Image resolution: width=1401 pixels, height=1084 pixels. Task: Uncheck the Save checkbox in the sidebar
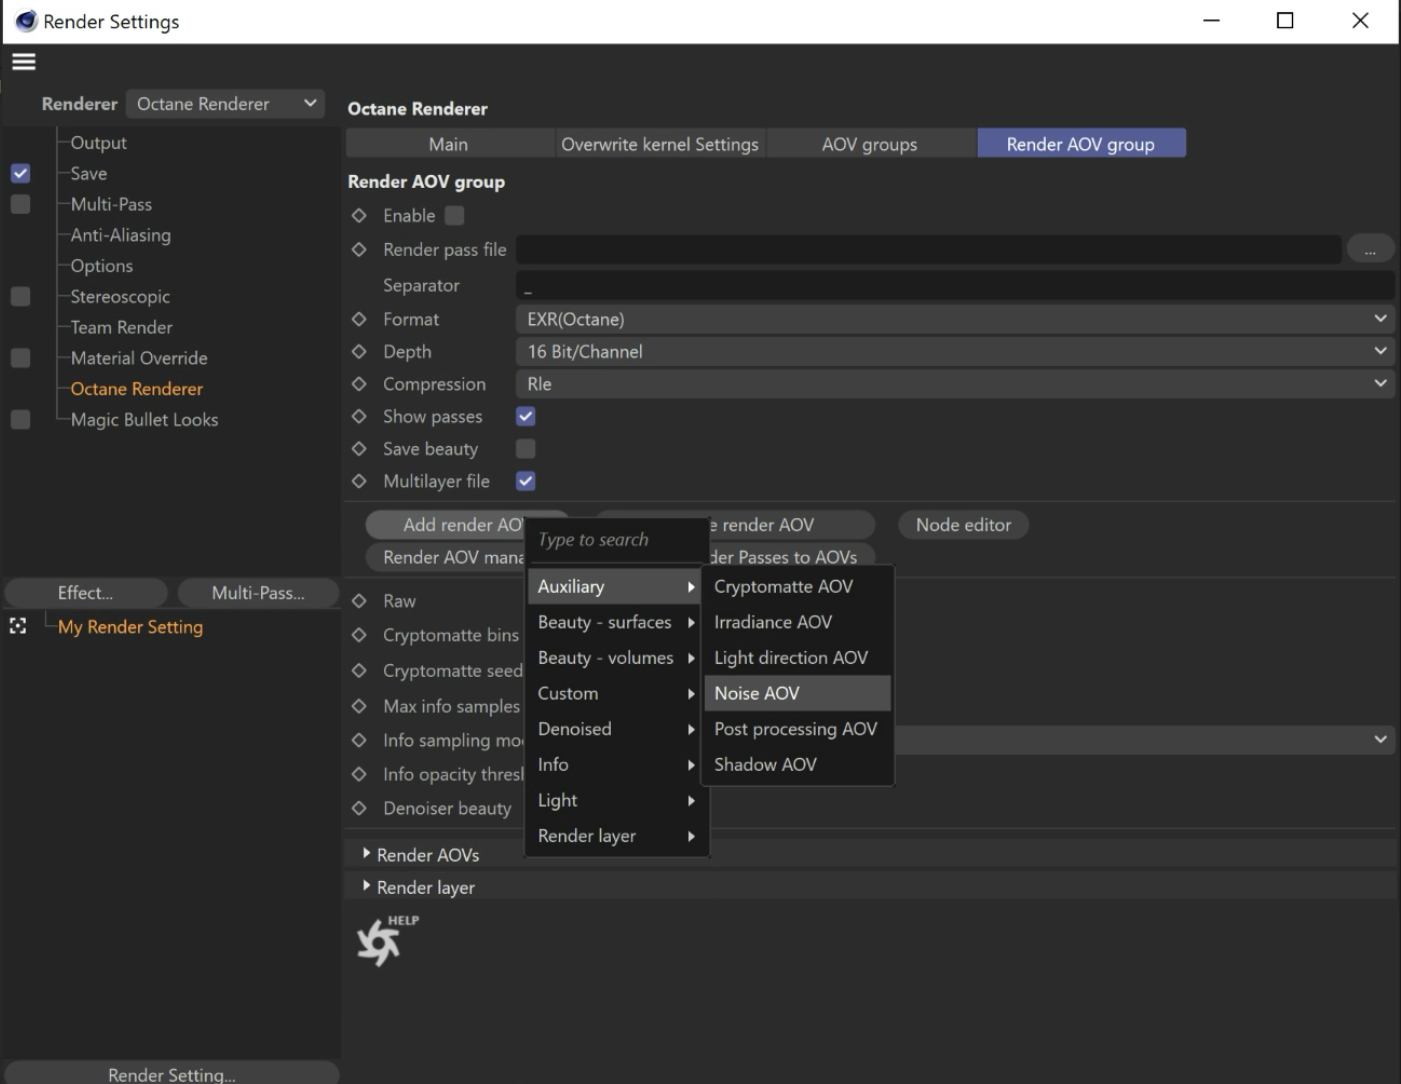[20, 173]
